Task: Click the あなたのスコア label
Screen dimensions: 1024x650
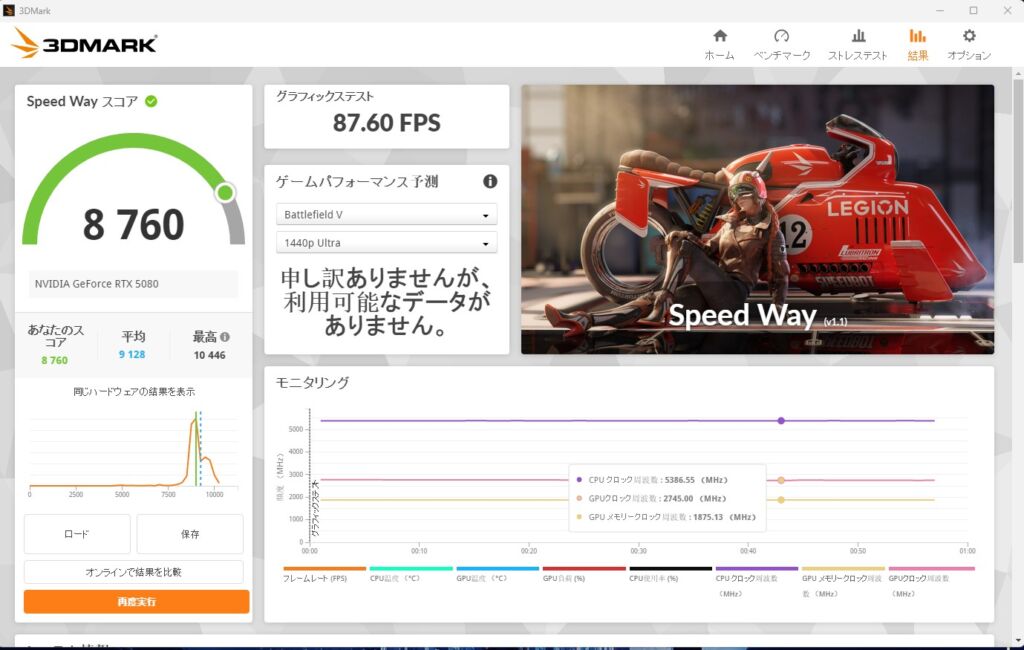Action: coord(56,336)
